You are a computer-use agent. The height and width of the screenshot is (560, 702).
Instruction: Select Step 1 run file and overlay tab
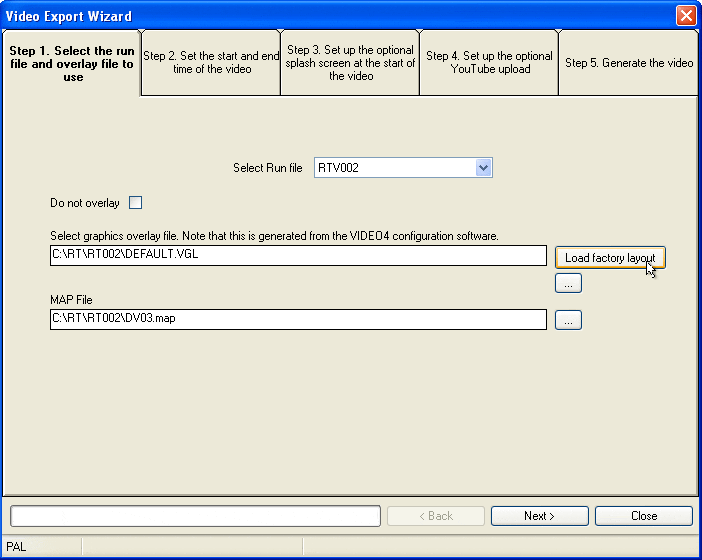coord(71,64)
